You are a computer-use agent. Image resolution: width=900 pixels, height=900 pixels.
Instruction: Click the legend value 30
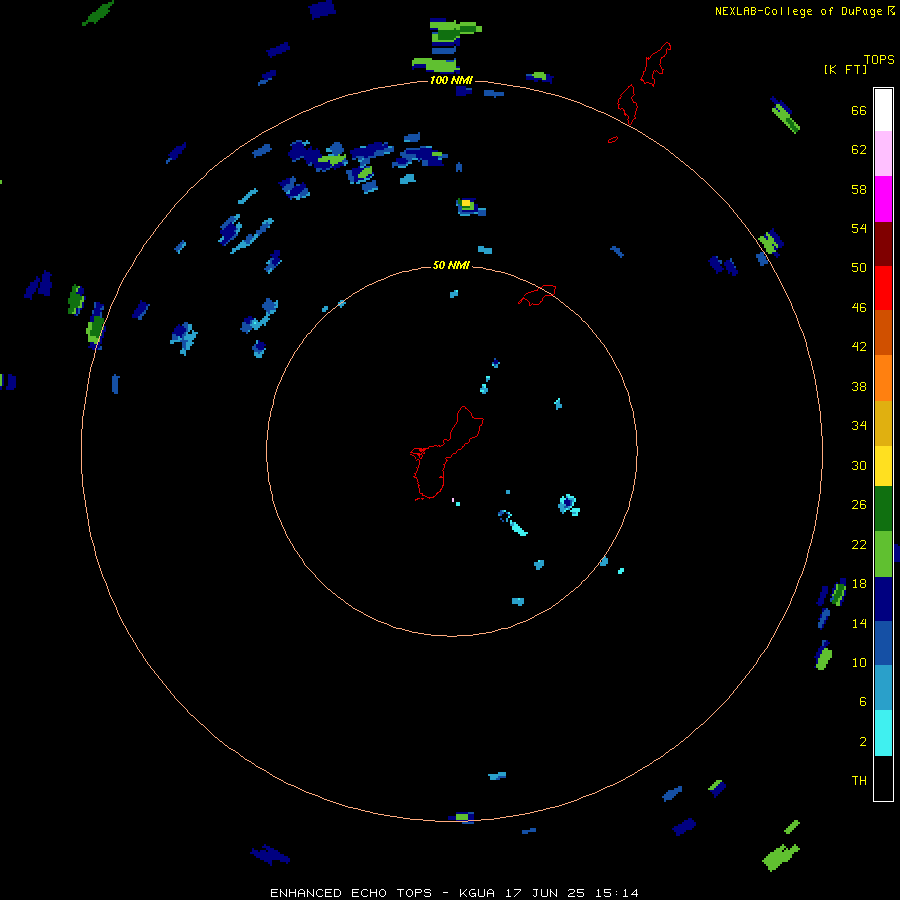tap(859, 465)
